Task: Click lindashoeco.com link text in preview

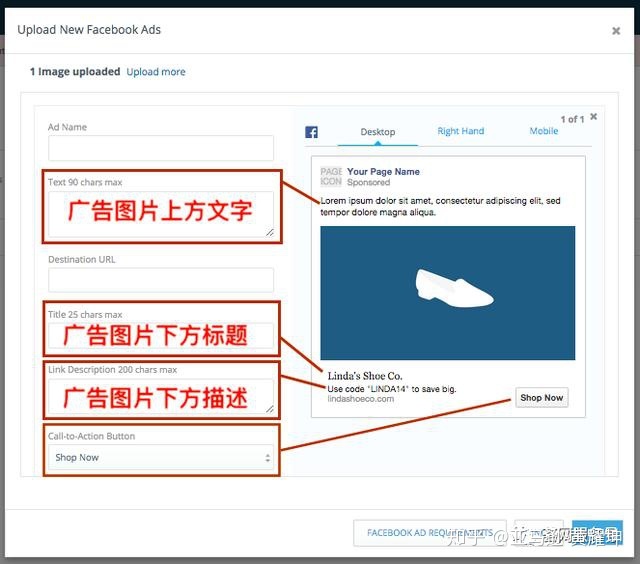Action: pyautogui.click(x=360, y=399)
